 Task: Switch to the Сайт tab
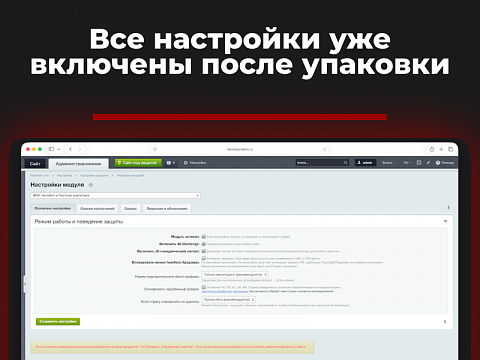tap(35, 163)
